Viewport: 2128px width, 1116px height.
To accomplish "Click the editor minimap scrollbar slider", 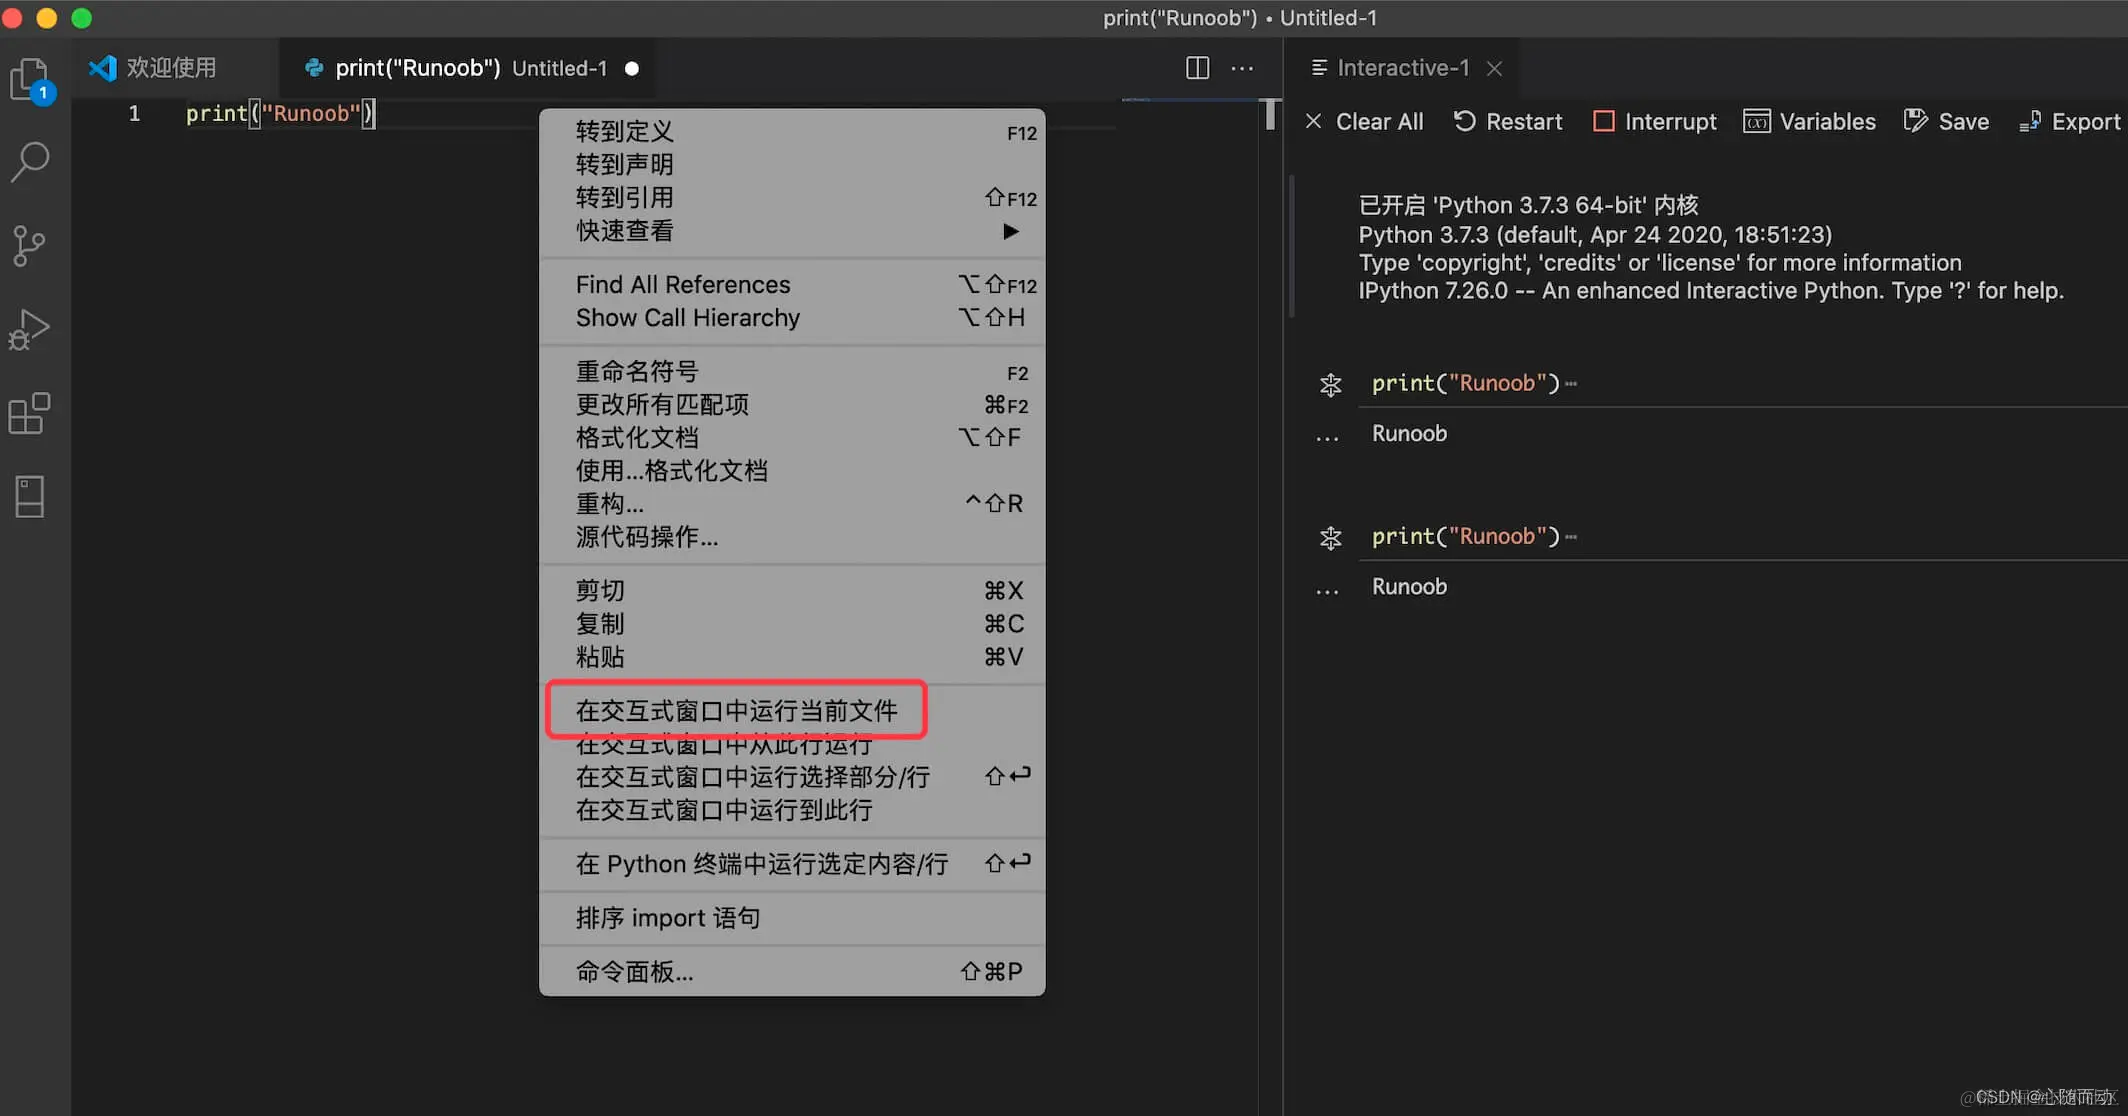I will click(1269, 114).
